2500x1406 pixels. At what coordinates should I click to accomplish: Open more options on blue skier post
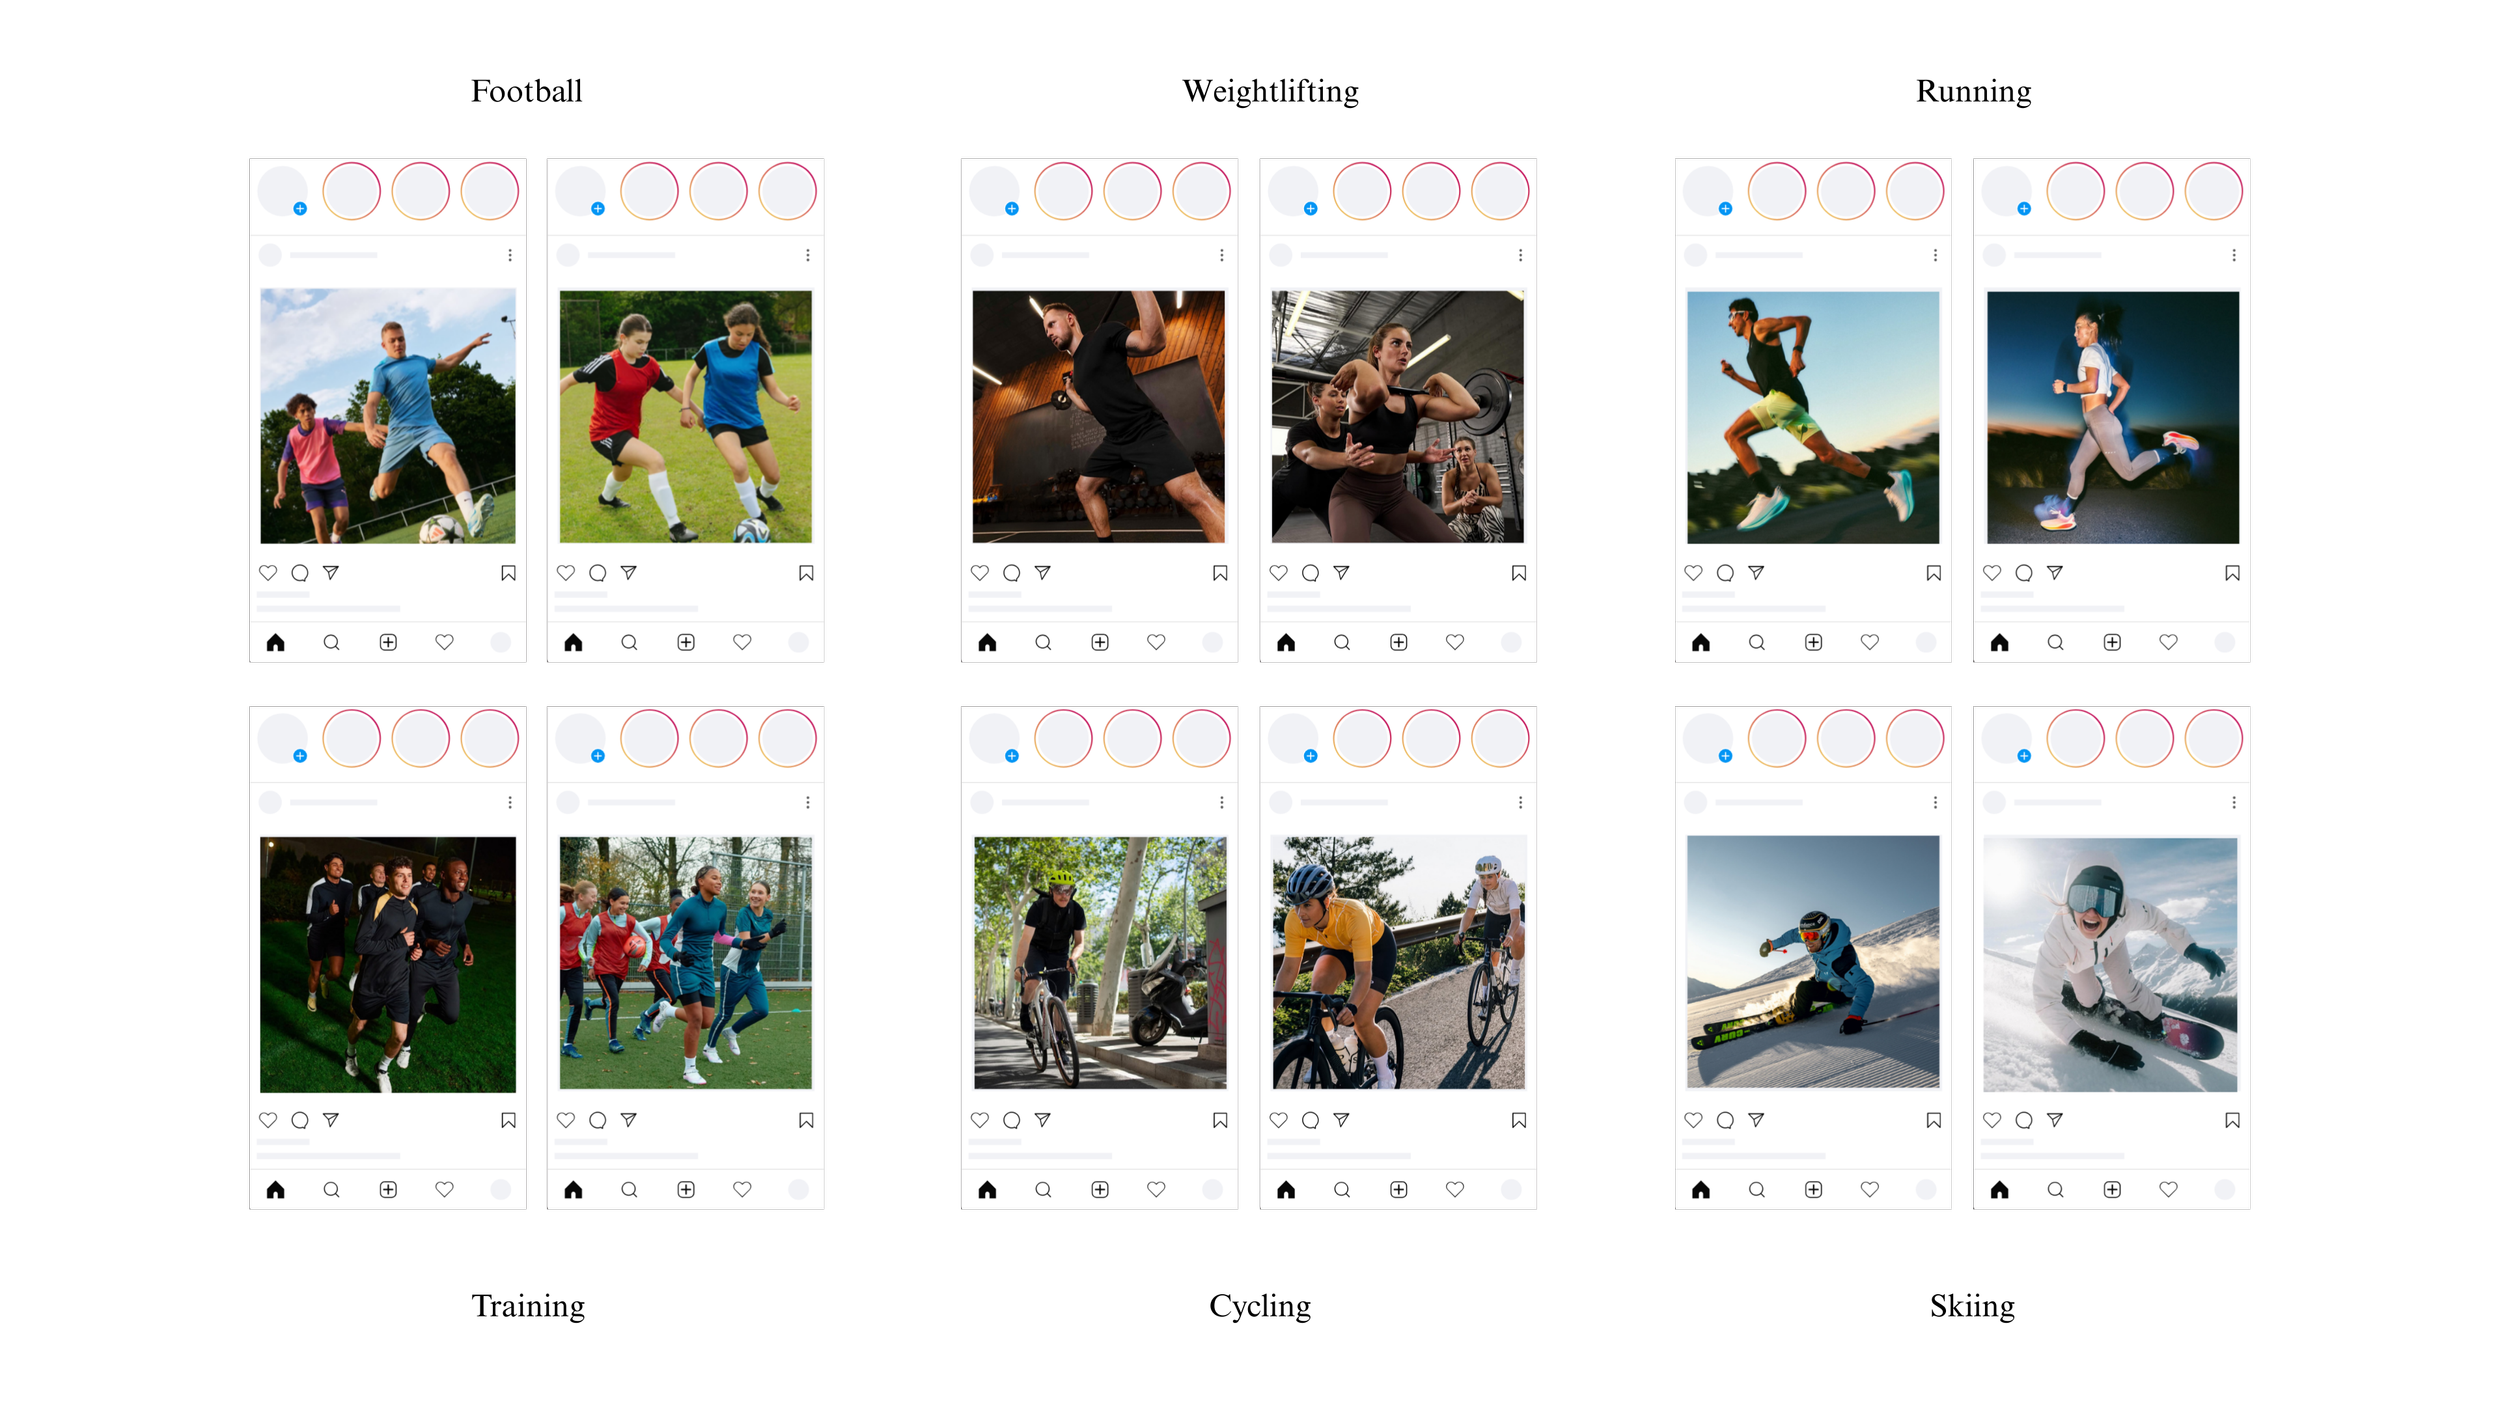(x=1935, y=802)
